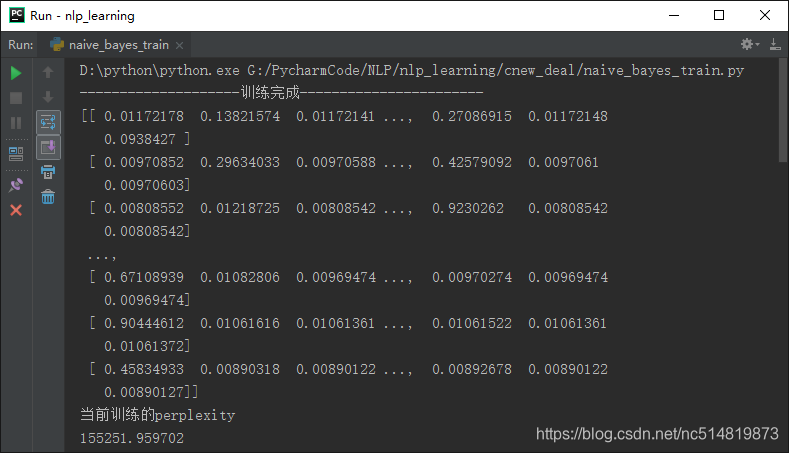The width and height of the screenshot is (789, 453).
Task: Click the red Close X icon in sidebar
Action: [16, 210]
